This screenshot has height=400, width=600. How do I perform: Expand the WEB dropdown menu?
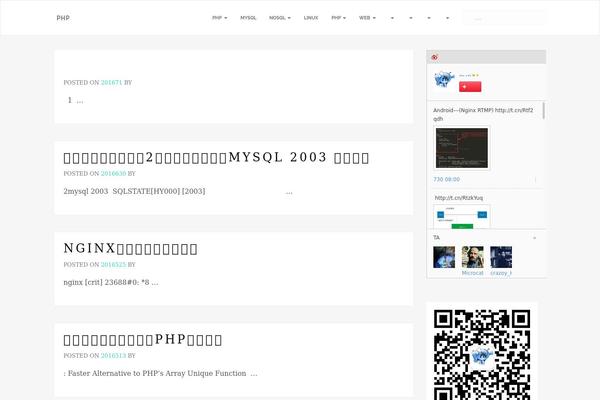367,18
